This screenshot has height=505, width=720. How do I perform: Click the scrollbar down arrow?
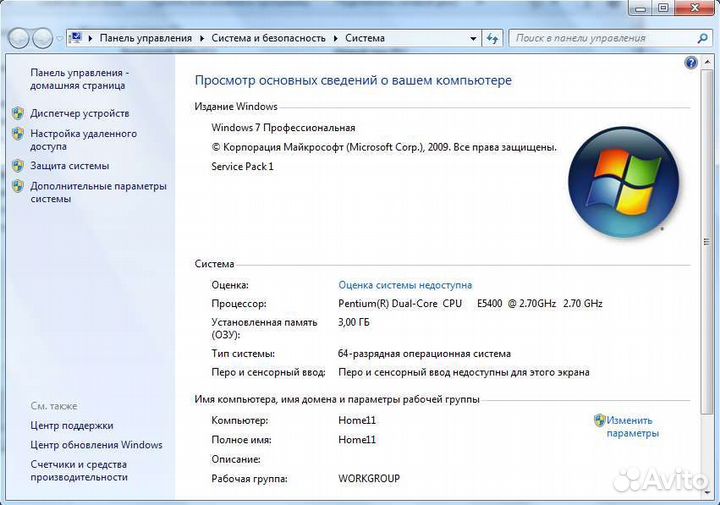pos(707,492)
